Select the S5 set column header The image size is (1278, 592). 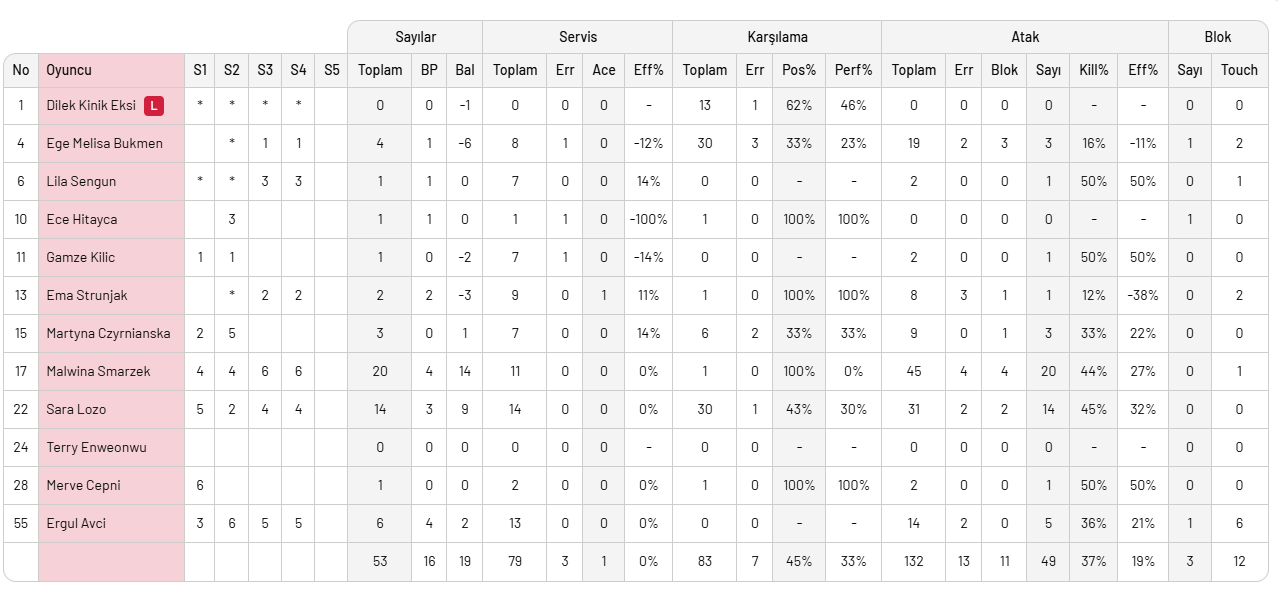(x=332, y=70)
